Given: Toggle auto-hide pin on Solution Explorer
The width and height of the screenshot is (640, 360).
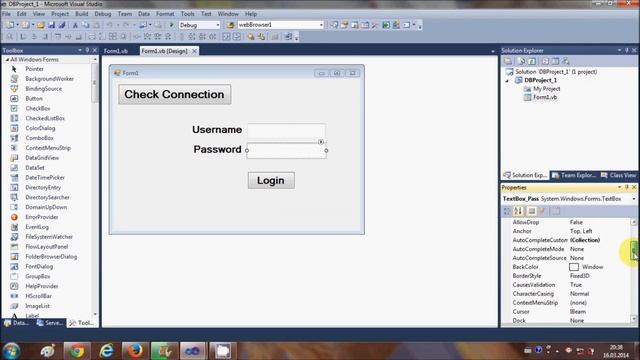Looking at the screenshot, I should (627, 50).
